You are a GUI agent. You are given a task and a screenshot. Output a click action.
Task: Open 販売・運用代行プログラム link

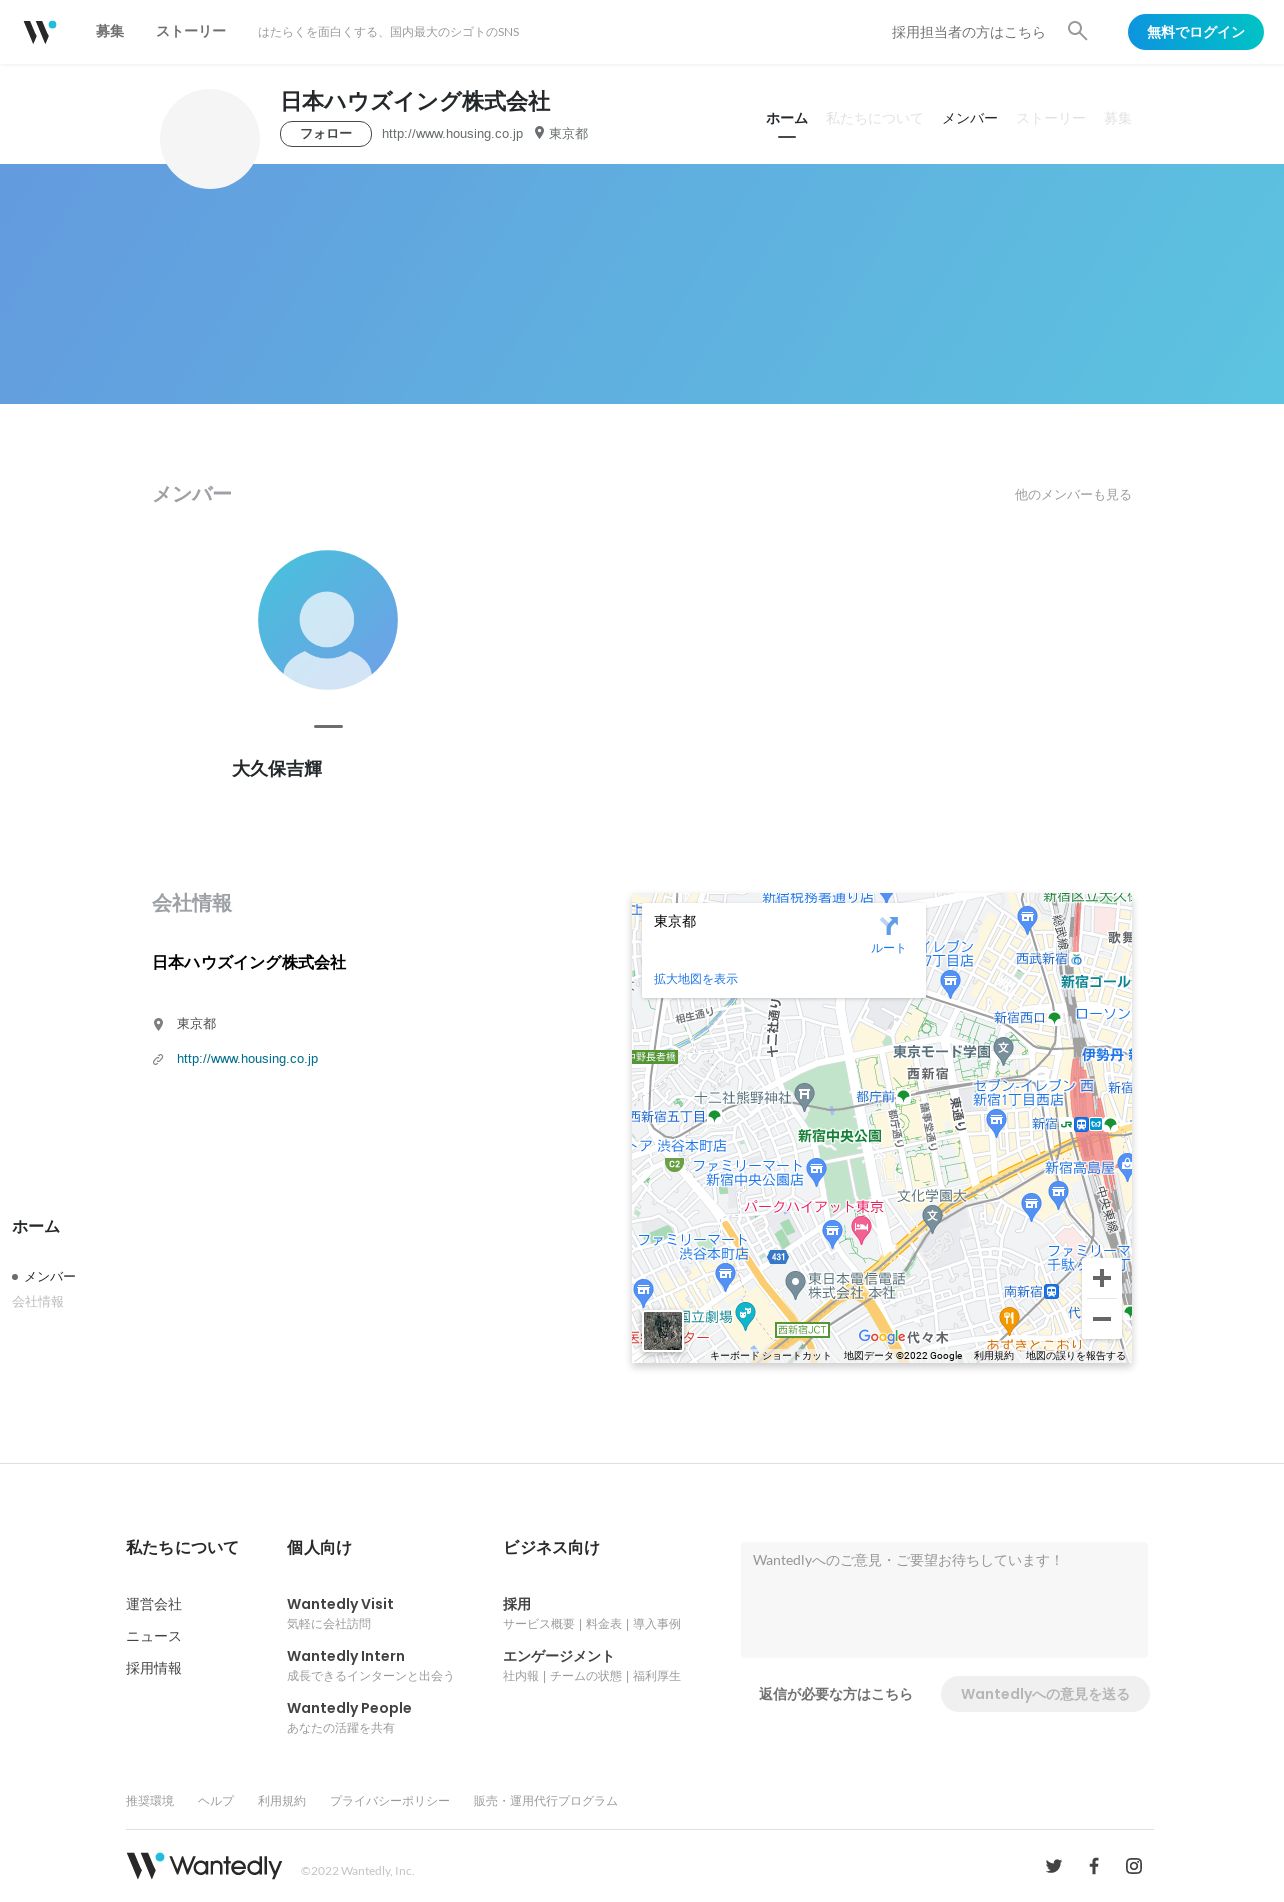pyautogui.click(x=546, y=1801)
